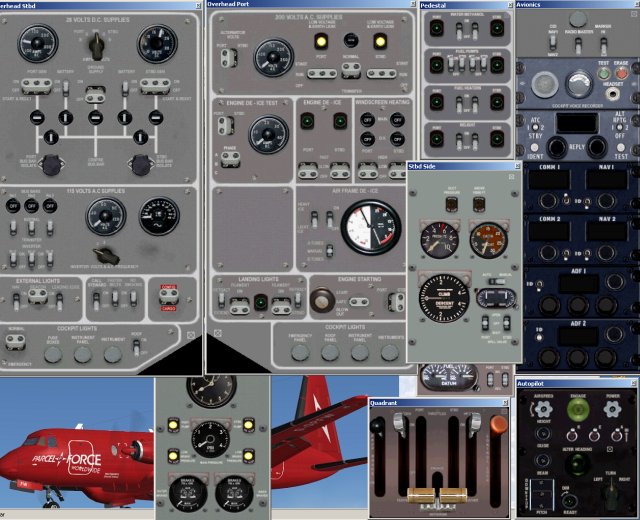Image resolution: width=640 pixels, height=520 pixels.
Task: Click the Headset jack on voice recorder
Action: tap(613, 95)
